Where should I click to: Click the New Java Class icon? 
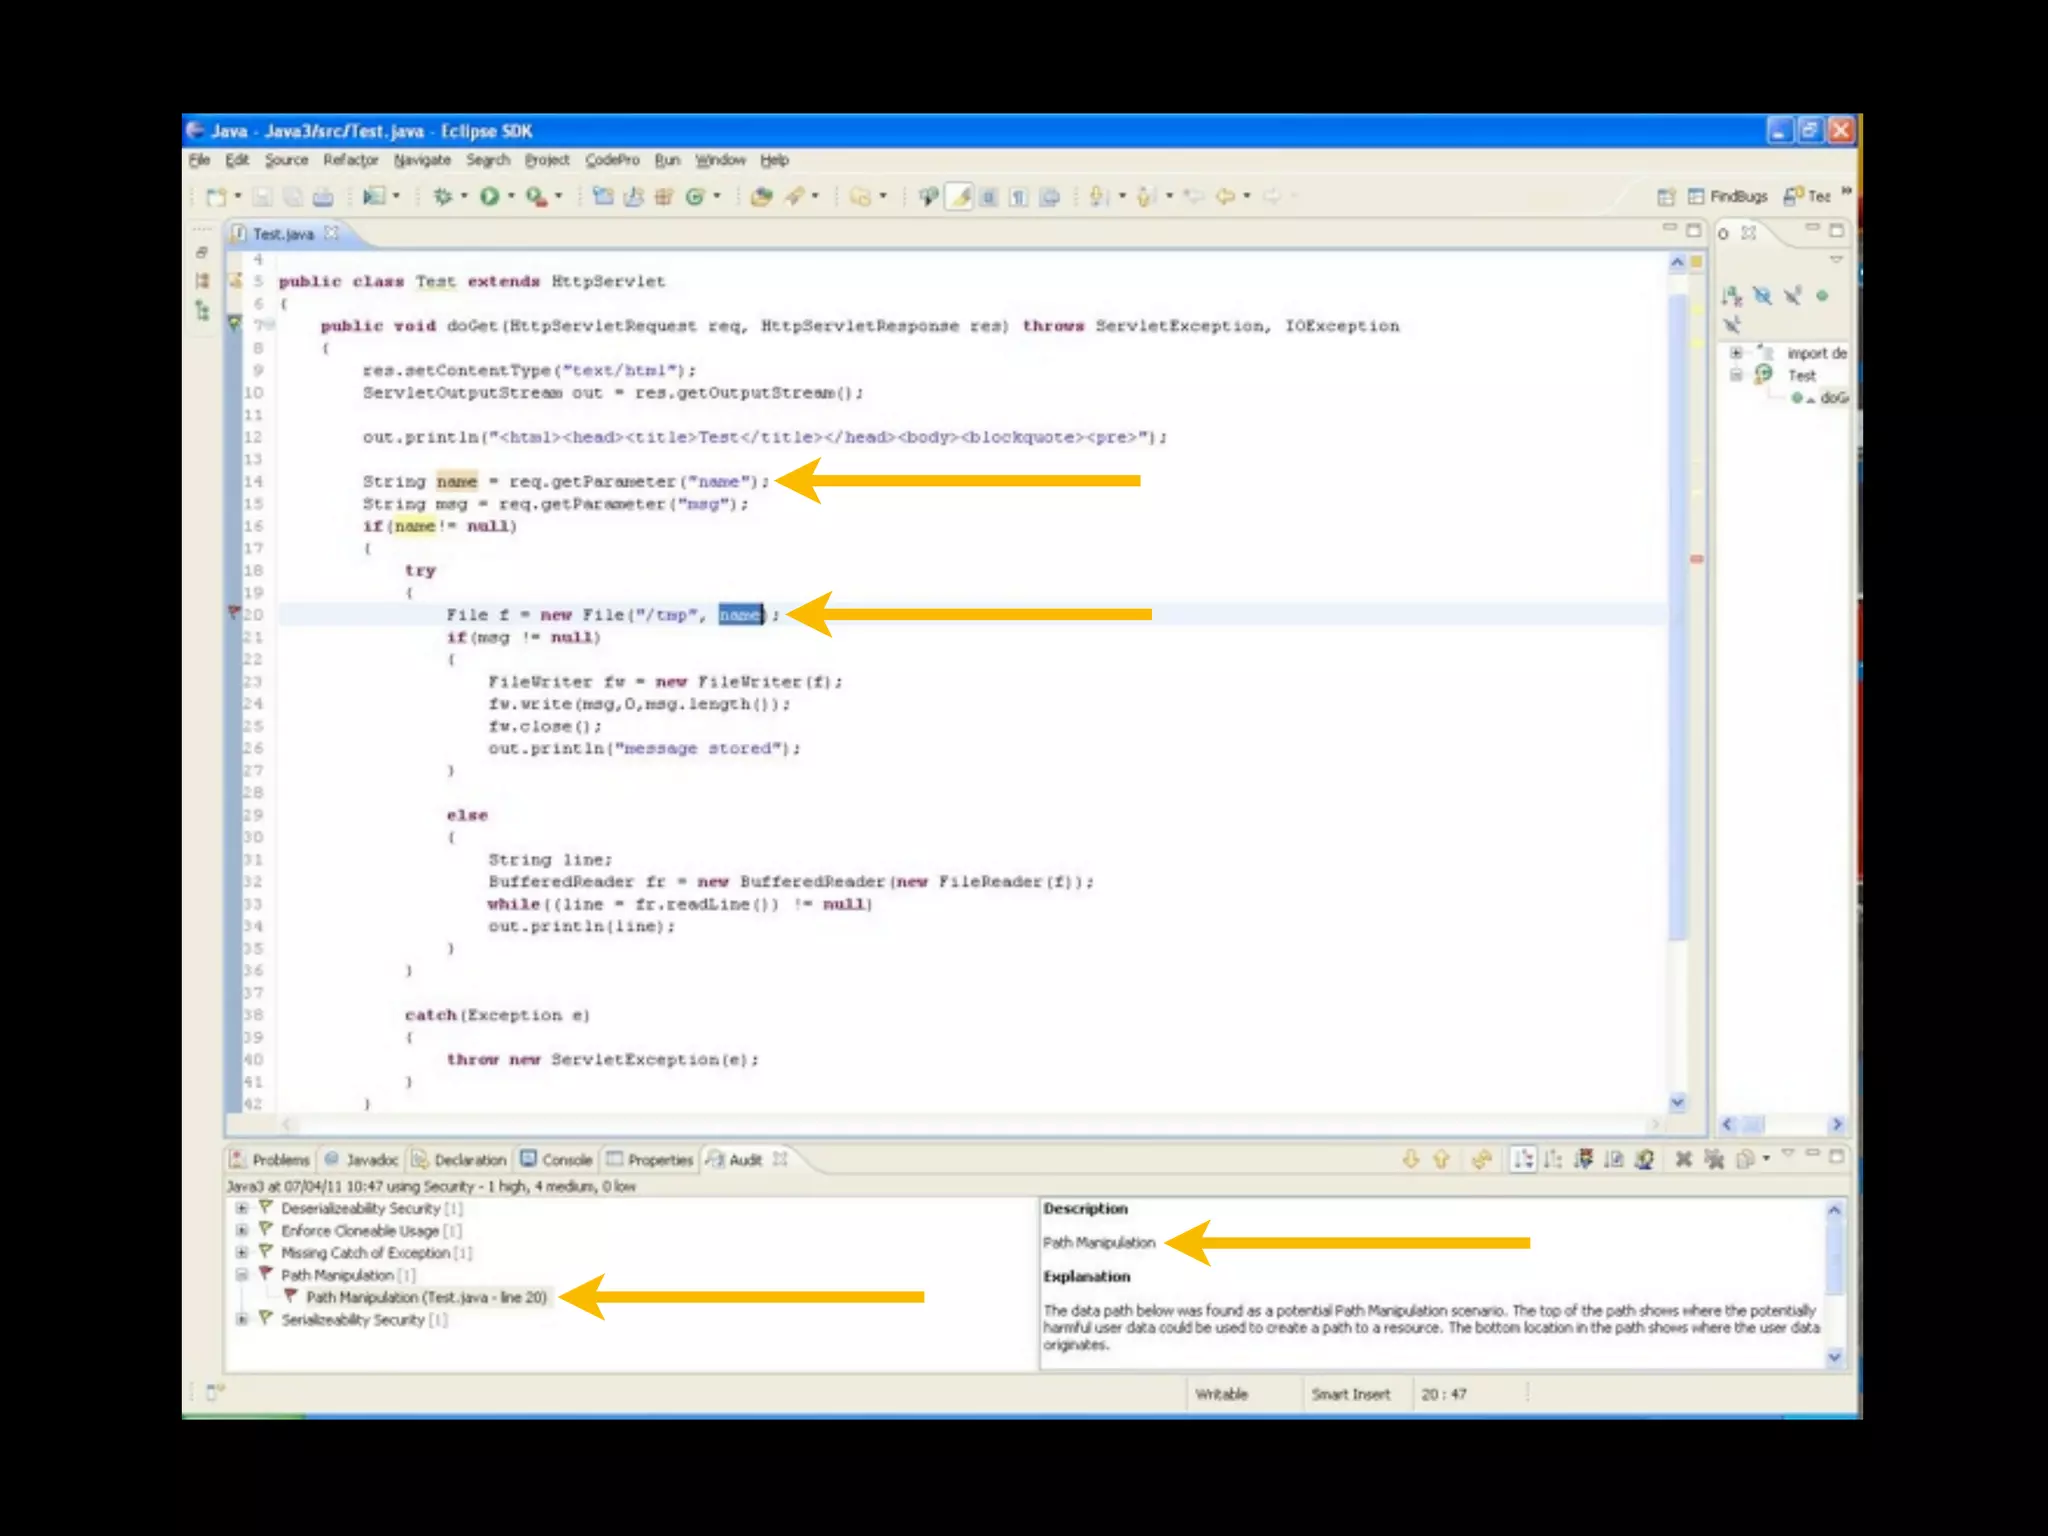tap(695, 197)
